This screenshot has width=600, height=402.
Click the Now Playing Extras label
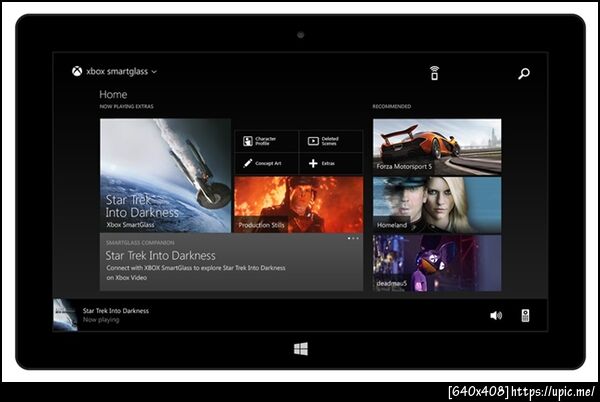tap(126, 106)
